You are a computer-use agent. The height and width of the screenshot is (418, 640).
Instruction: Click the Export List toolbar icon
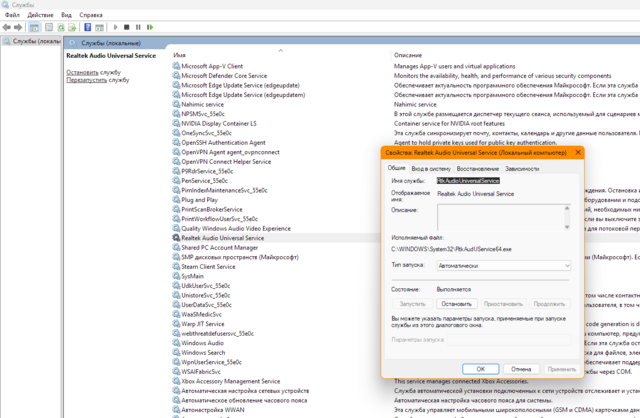point(73,27)
